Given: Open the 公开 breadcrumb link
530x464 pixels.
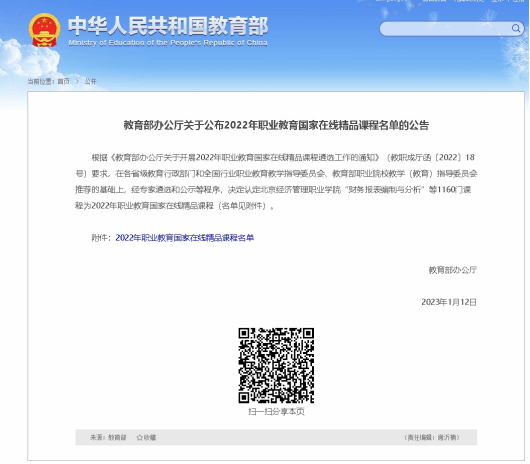Looking at the screenshot, I should click(x=91, y=81).
